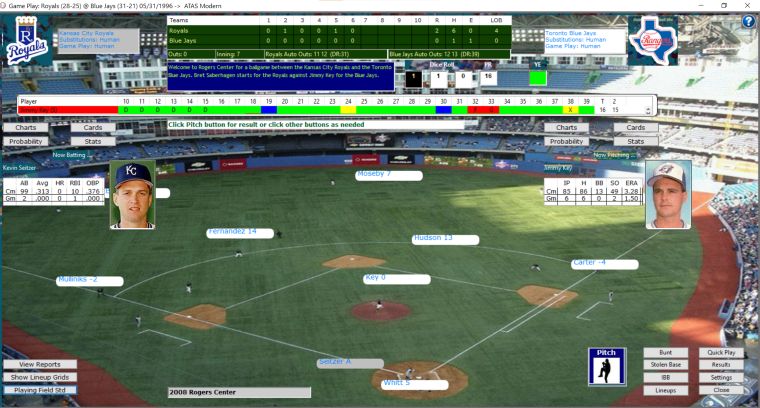Viewport: 760px width, 408px height.
Task: Click Show Lineup Grids
Action: (x=40, y=377)
